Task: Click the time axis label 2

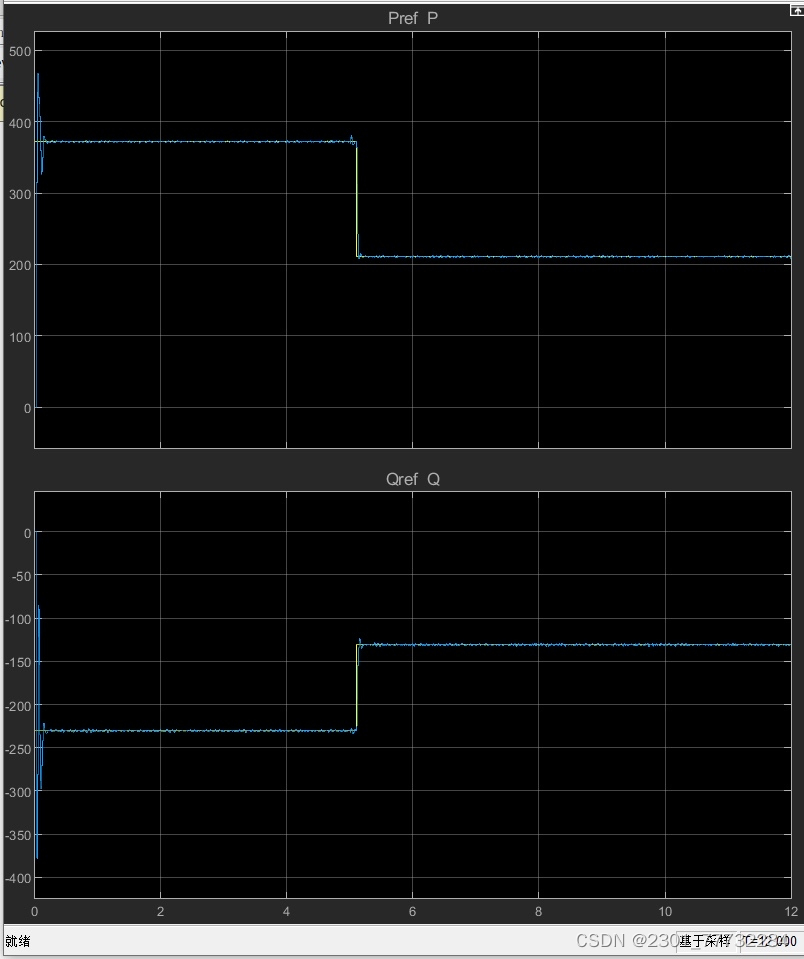Action: coord(160,911)
